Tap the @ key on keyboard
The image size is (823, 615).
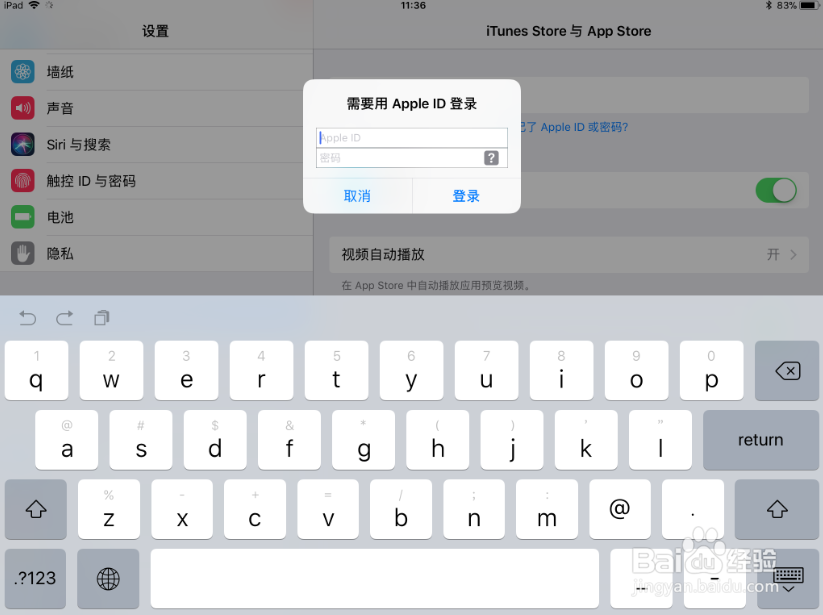pyautogui.click(x=620, y=509)
